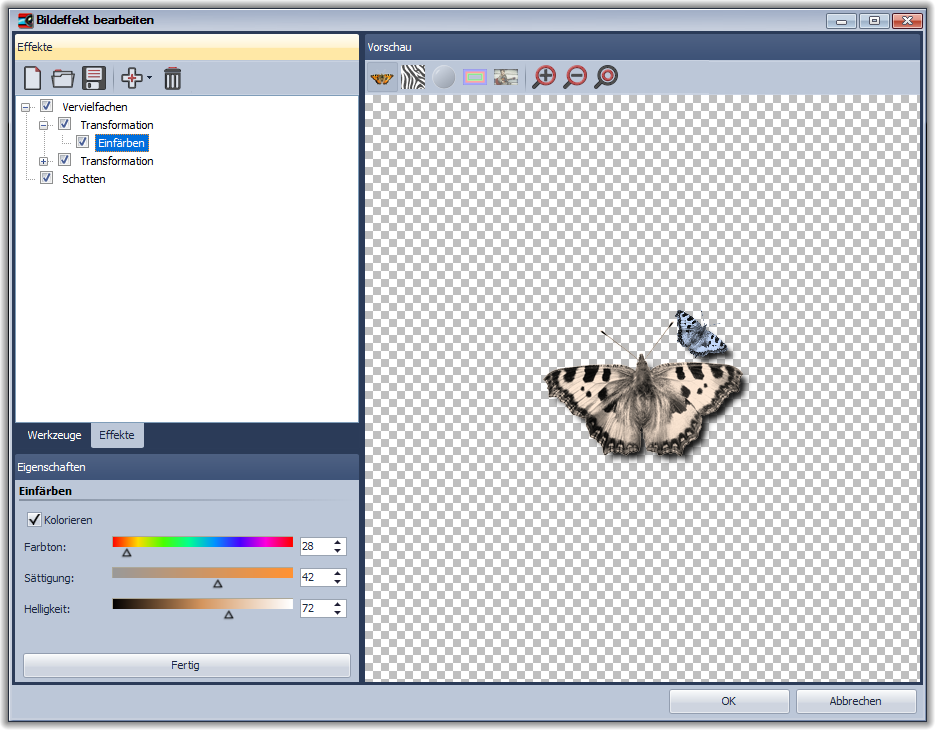This screenshot has height=730, width=935.
Task: Select the butterfly preview image
Action: (382, 77)
